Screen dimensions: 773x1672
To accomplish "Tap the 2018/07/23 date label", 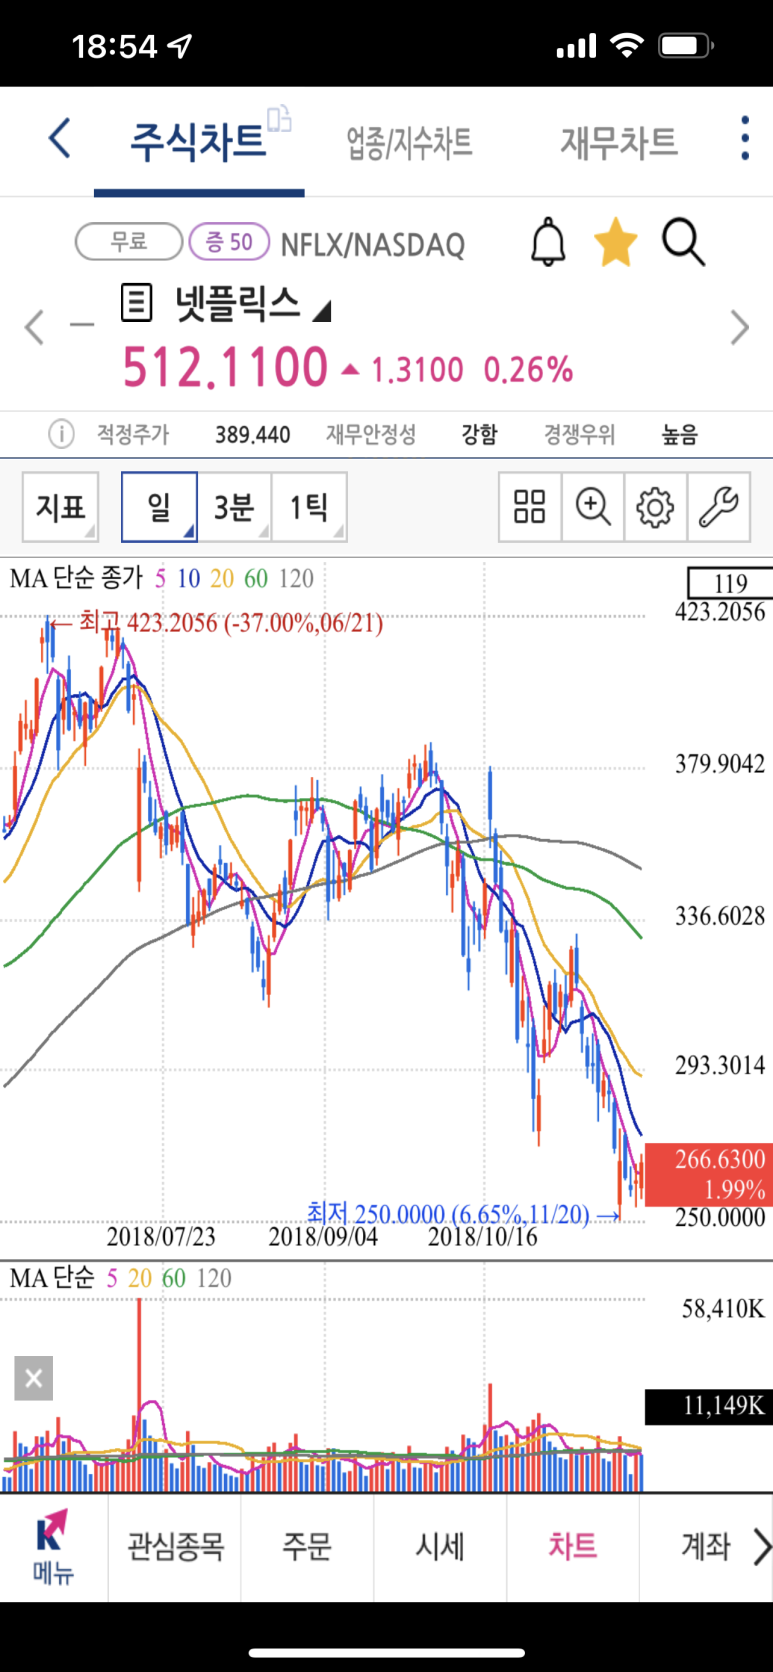I will click(x=161, y=1237).
